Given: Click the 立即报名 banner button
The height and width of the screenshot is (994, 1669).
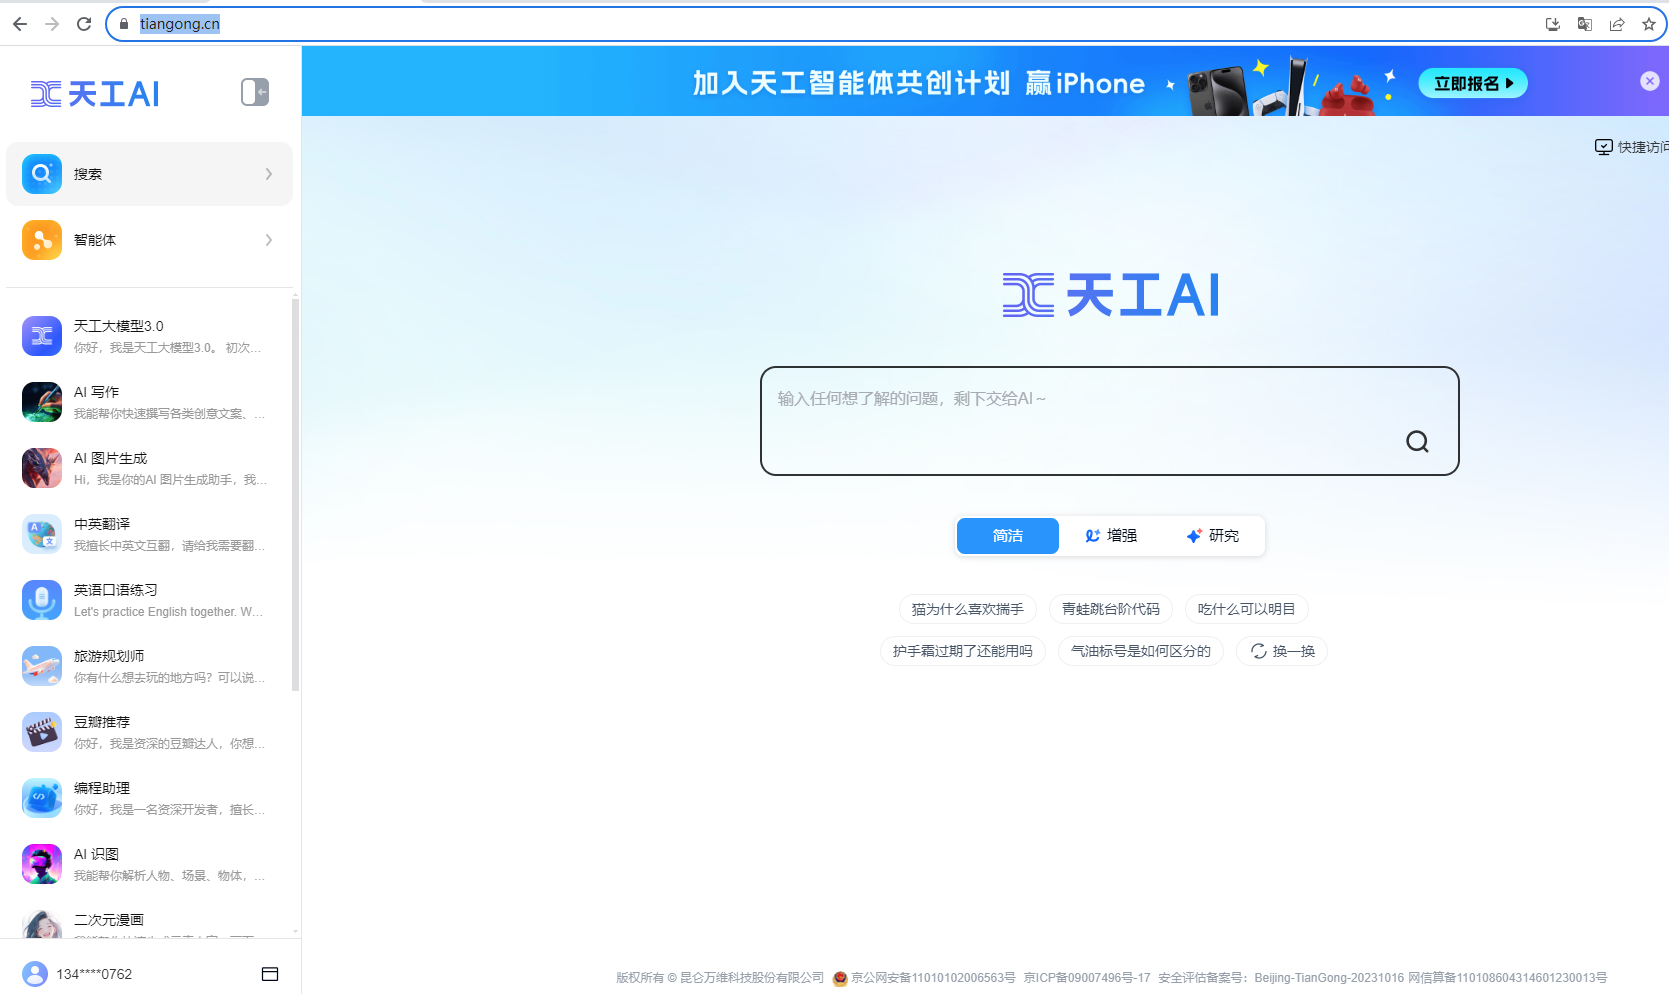Looking at the screenshot, I should (x=1473, y=83).
